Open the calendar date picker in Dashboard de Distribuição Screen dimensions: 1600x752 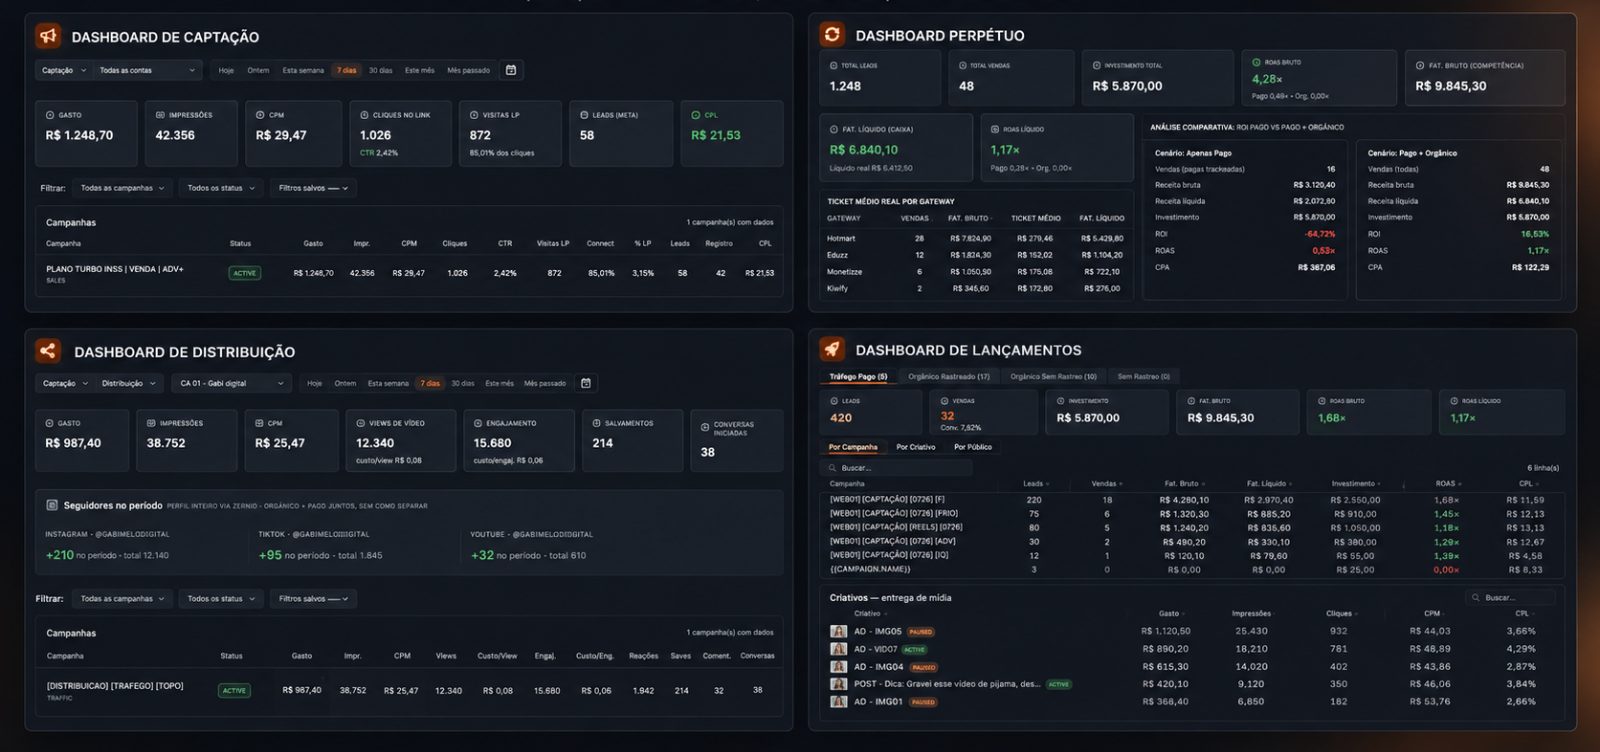(x=586, y=383)
